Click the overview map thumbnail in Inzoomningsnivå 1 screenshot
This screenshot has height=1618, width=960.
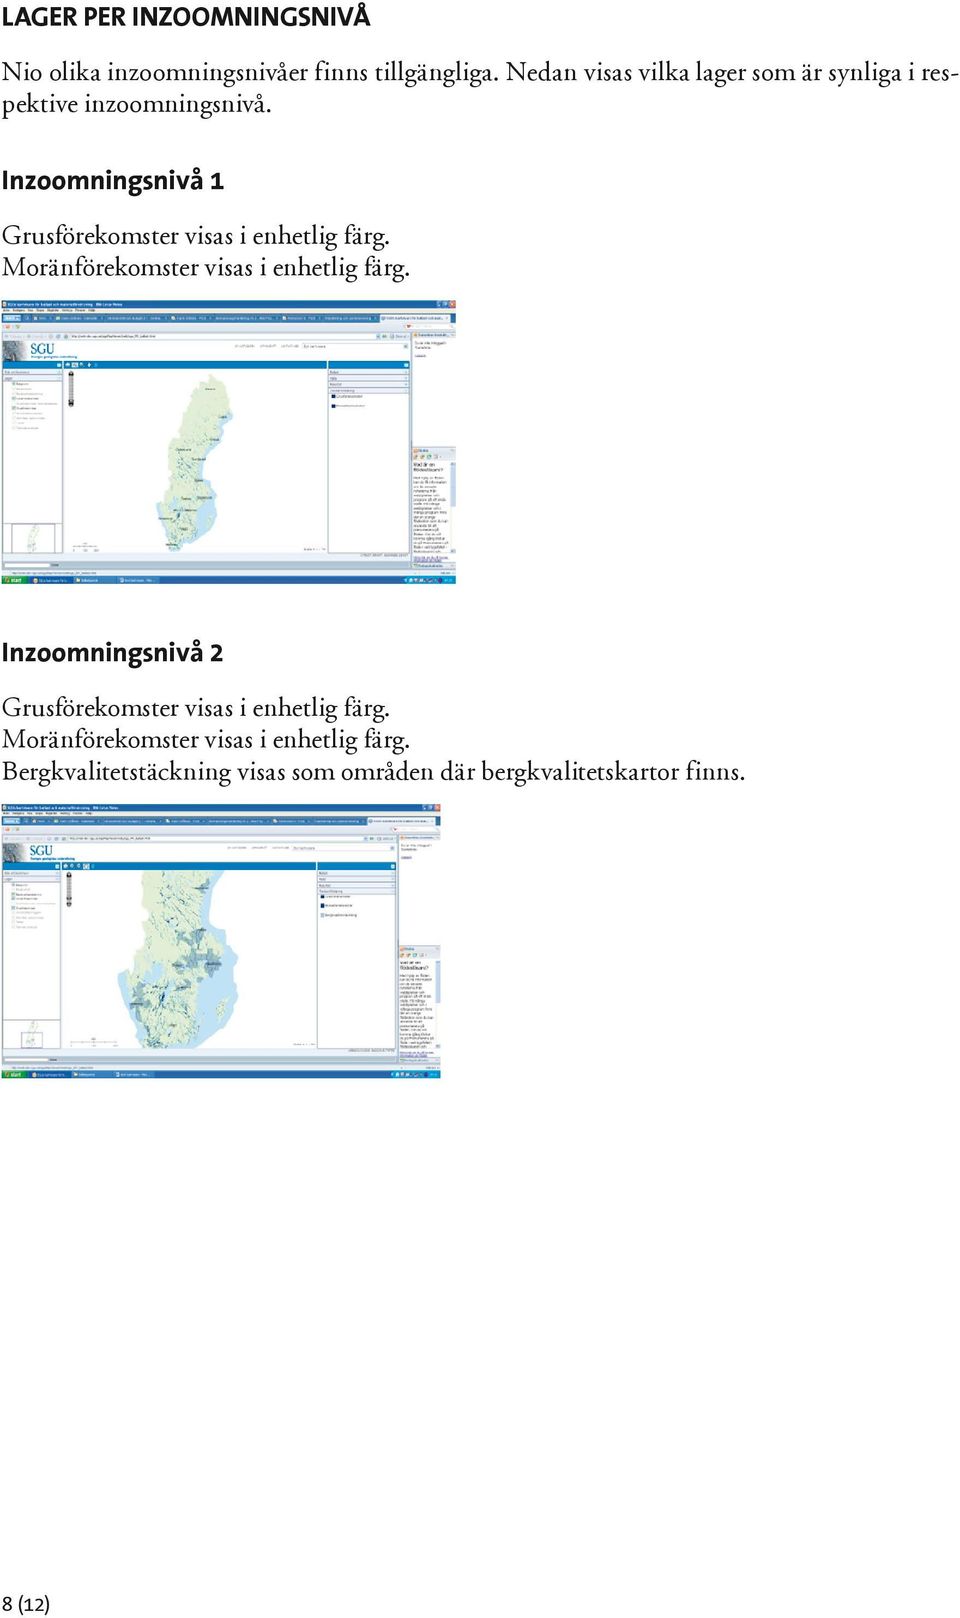[32, 538]
